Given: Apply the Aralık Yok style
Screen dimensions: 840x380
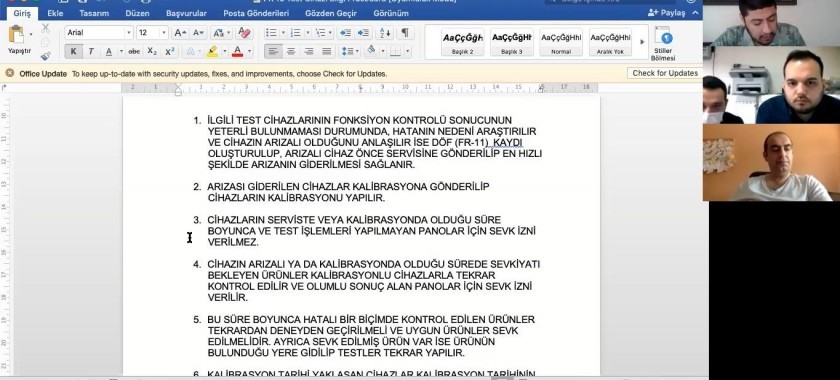Looking at the screenshot, I should coord(610,43).
